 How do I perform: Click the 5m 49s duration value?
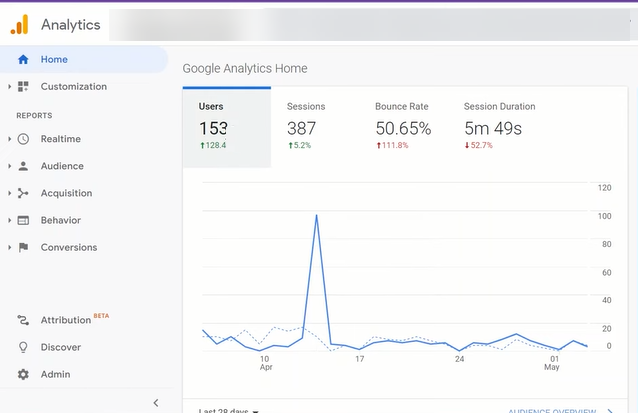(x=493, y=129)
